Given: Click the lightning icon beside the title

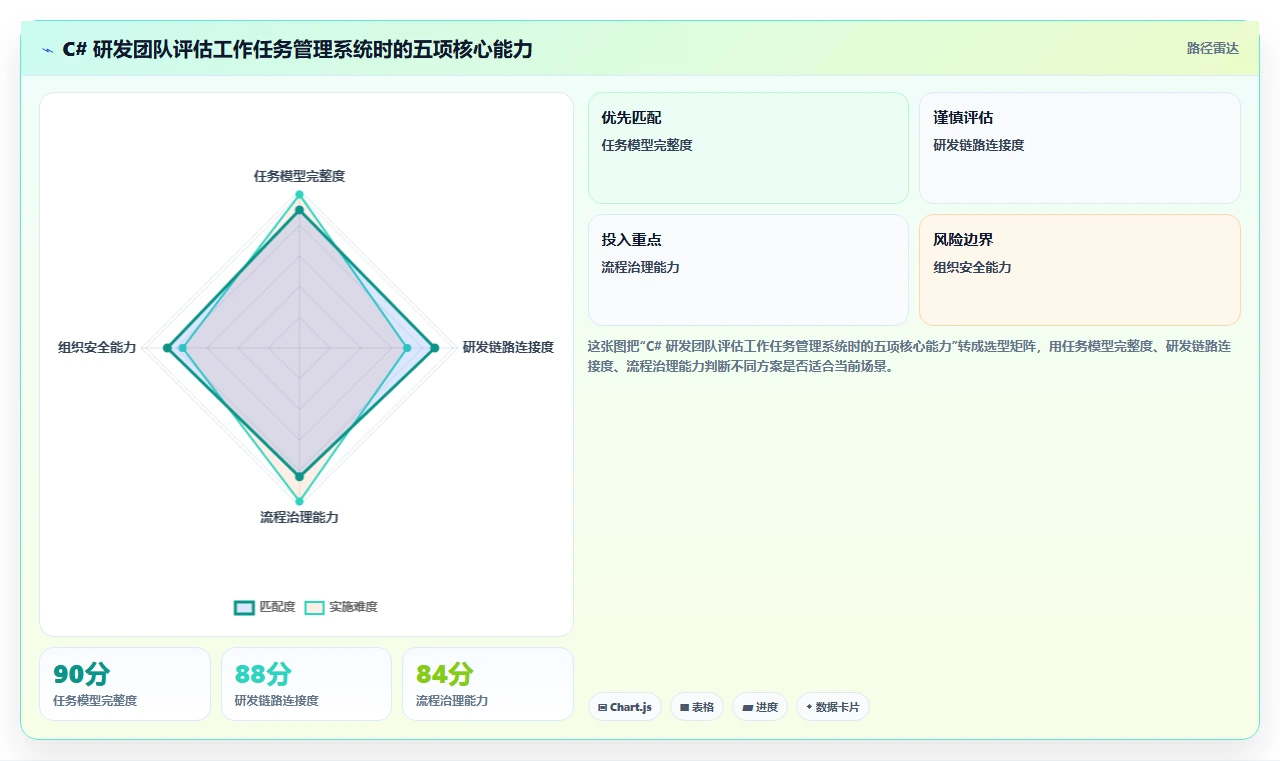Looking at the screenshot, I should tap(47, 49).
